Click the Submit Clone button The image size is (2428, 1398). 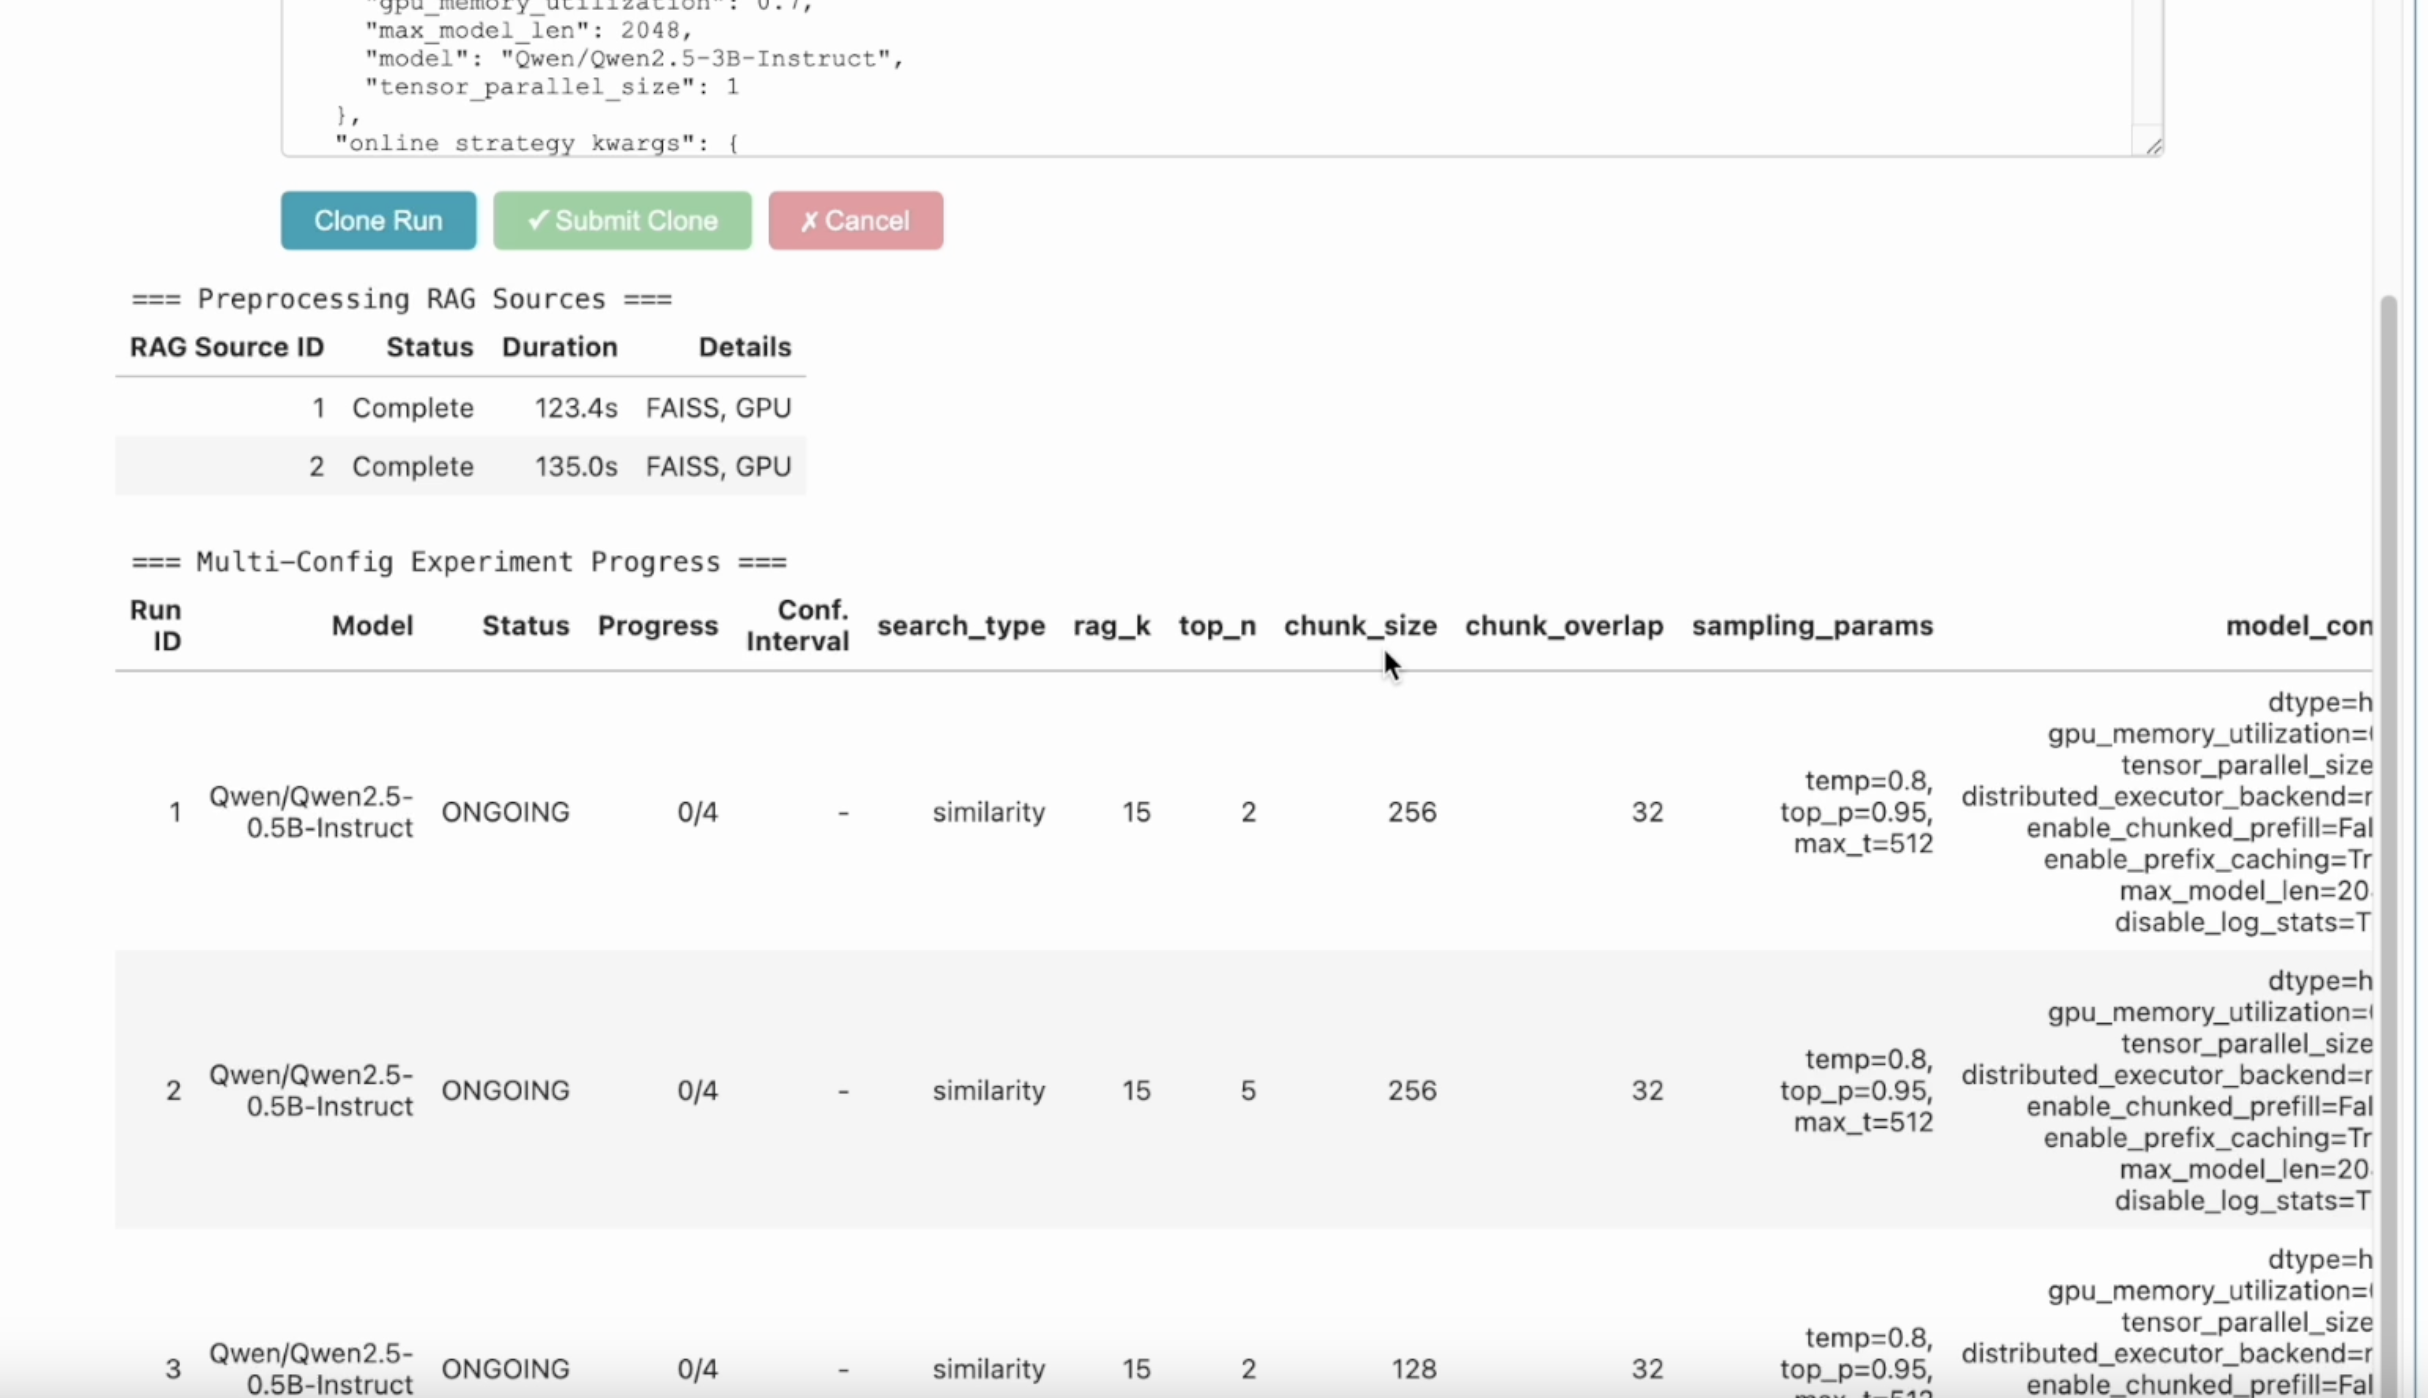coord(622,220)
